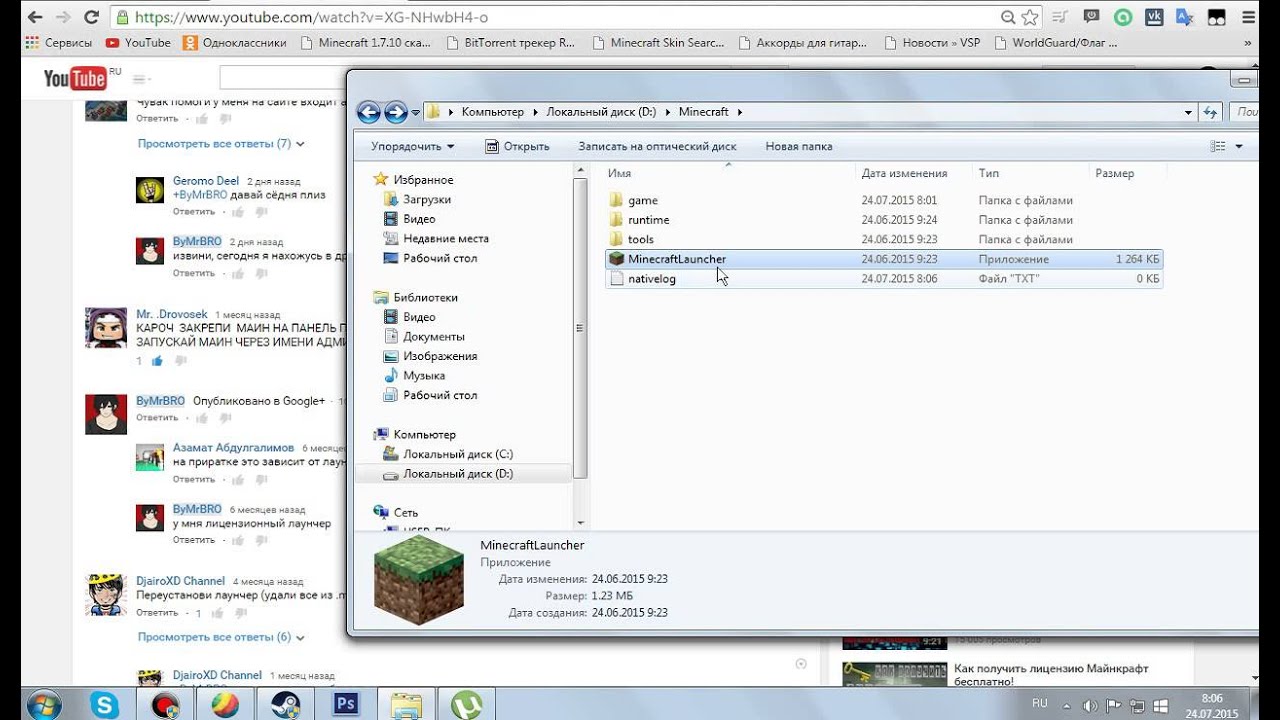Screen dimensions: 1280x720
Task: Like the Mr. Drovosek comment with thumbs up
Action: [157, 361]
